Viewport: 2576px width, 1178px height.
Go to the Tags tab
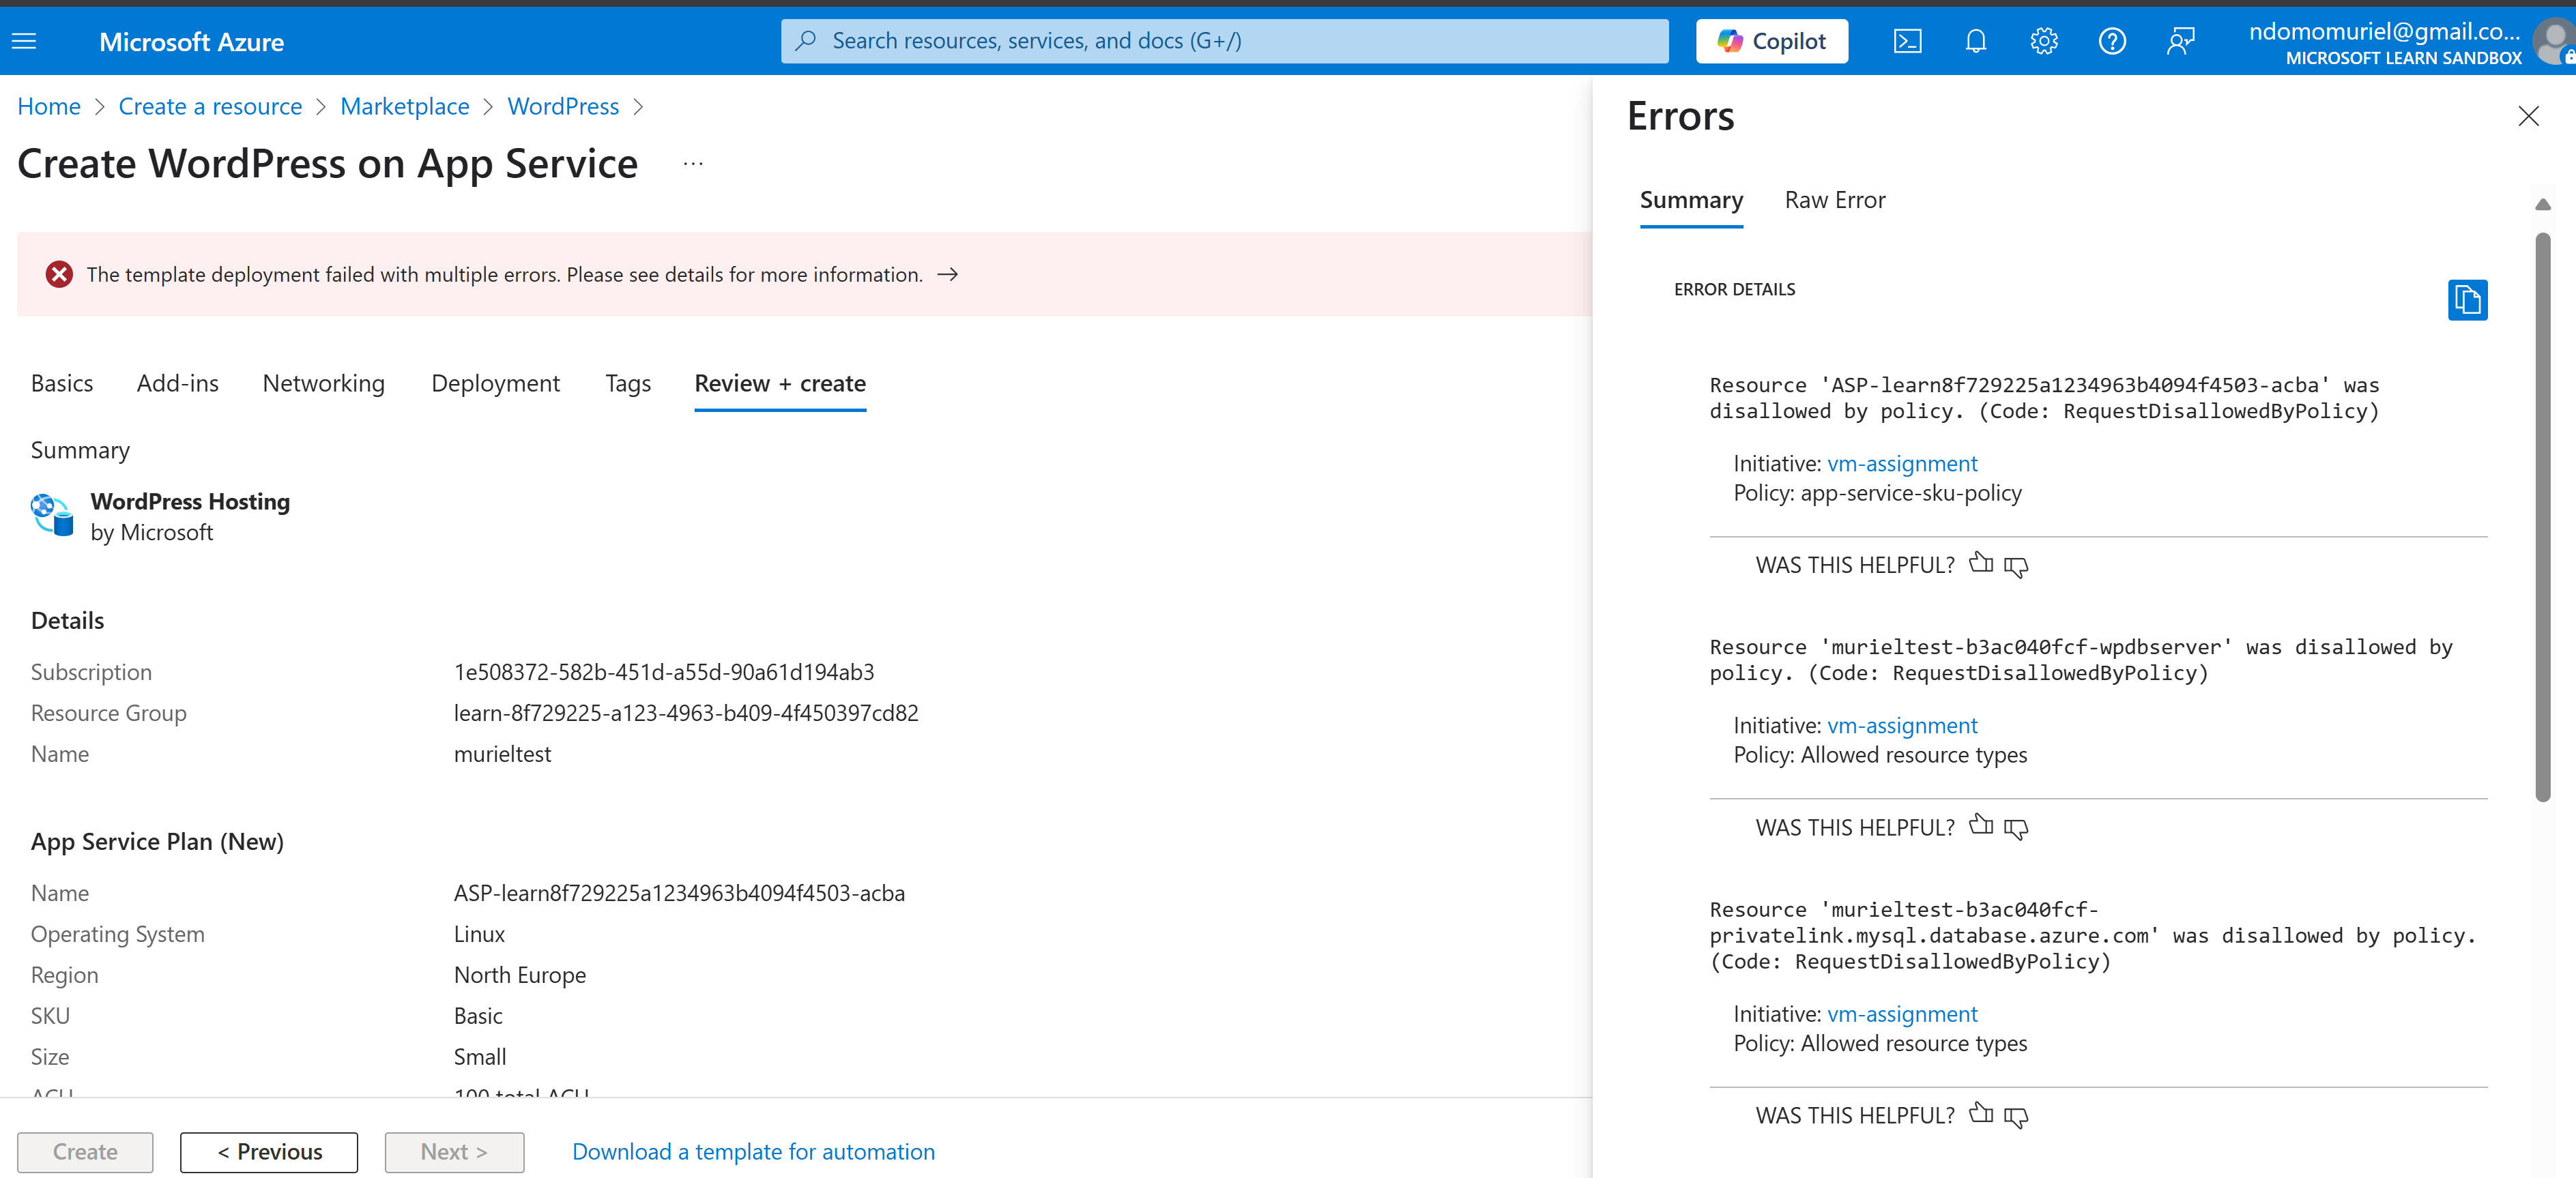(628, 384)
